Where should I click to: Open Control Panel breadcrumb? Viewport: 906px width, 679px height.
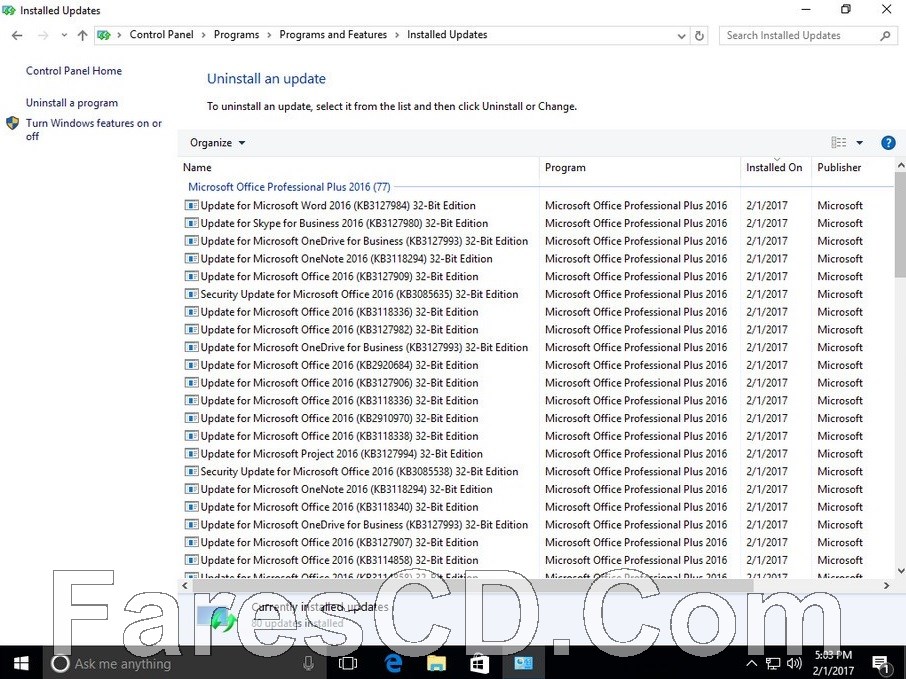coord(161,35)
